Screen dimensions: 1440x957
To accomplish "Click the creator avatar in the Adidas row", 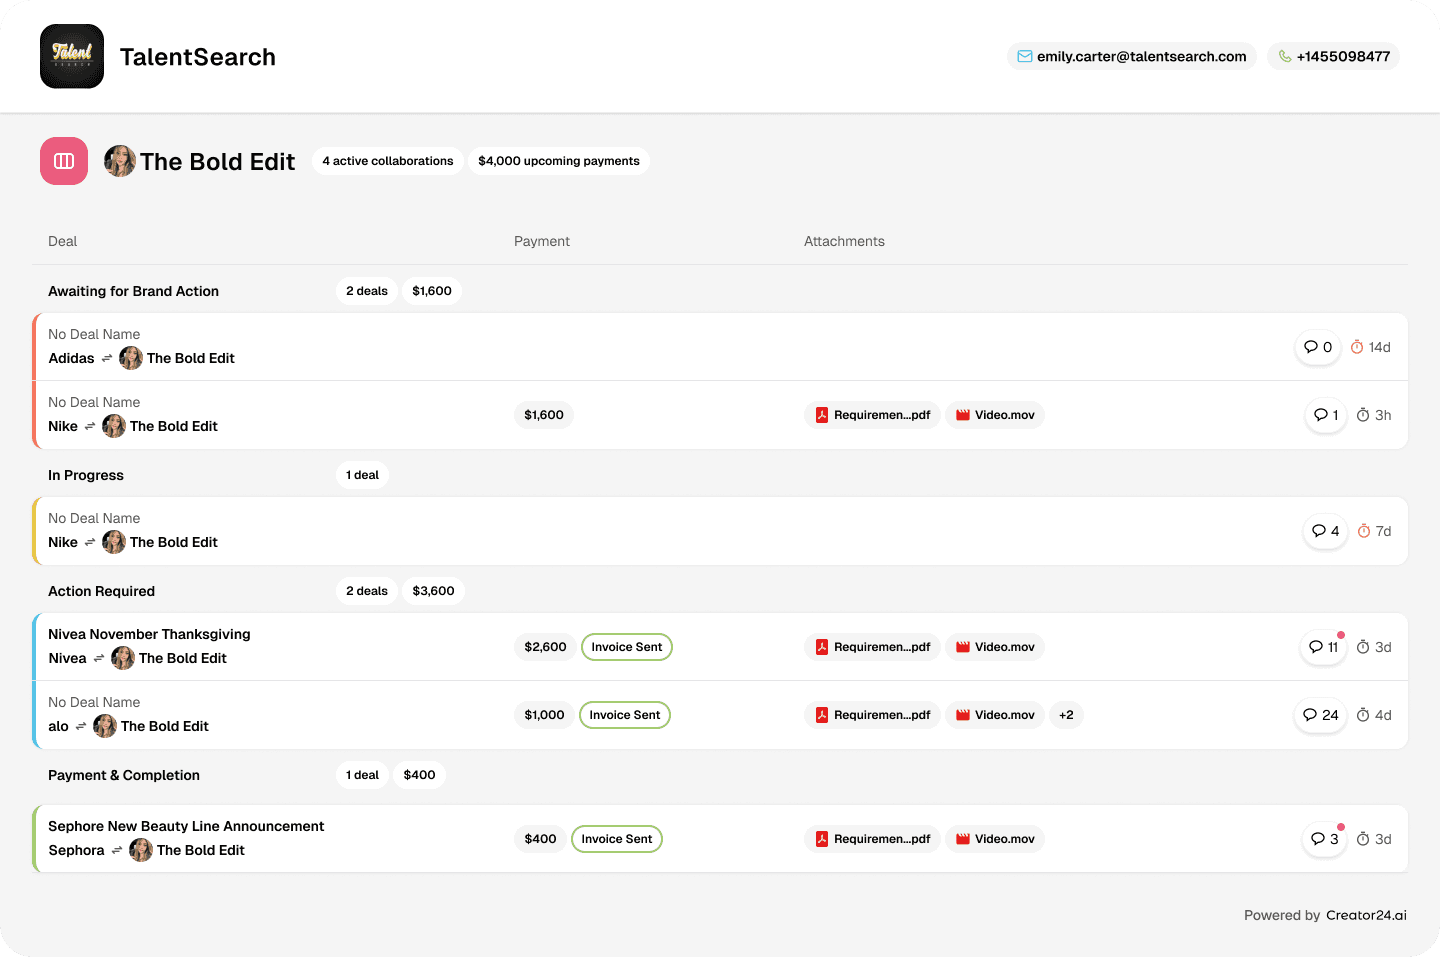I will point(131,358).
